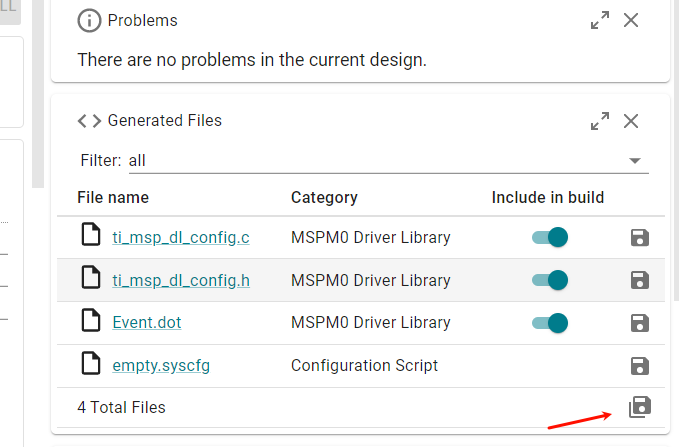
Task: Click the file icon beside ti_msp_dl_config.h
Action: pos(91,277)
